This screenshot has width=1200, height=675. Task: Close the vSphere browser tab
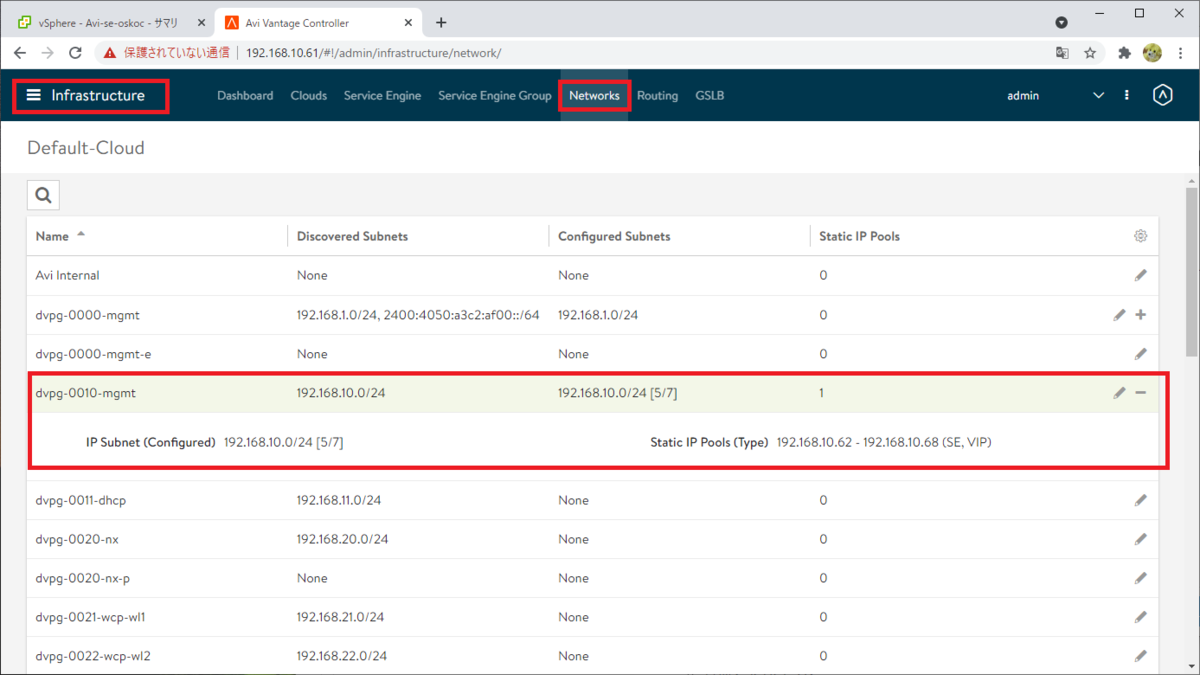(201, 22)
